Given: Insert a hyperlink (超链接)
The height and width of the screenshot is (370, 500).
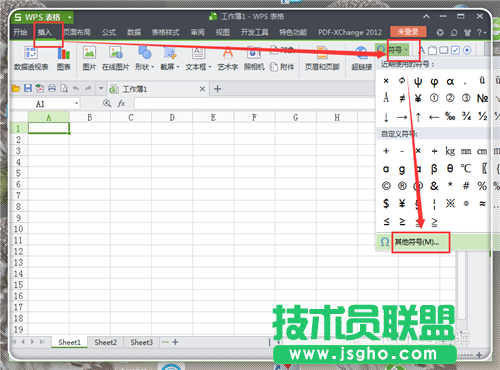Looking at the screenshot, I should tap(362, 59).
